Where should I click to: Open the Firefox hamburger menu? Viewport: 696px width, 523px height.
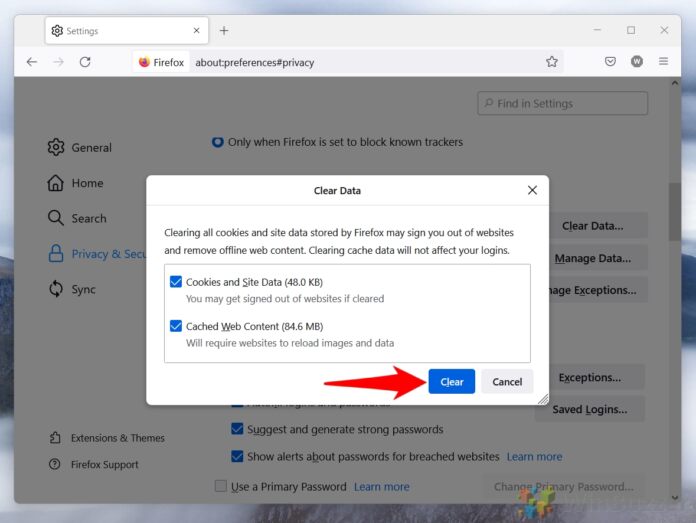click(x=664, y=61)
